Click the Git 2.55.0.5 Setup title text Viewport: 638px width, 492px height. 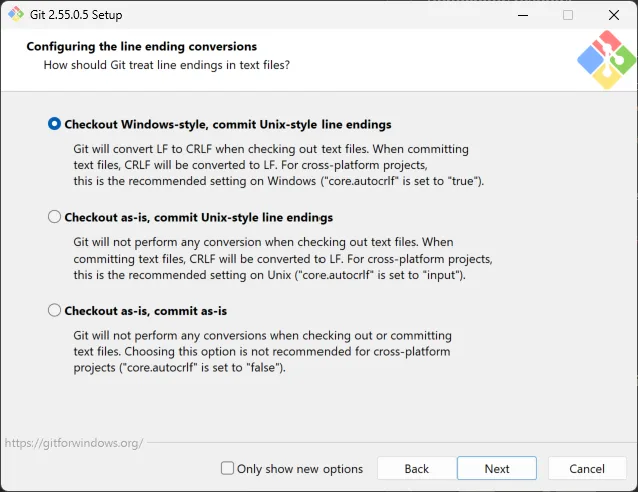pyautogui.click(x=76, y=15)
